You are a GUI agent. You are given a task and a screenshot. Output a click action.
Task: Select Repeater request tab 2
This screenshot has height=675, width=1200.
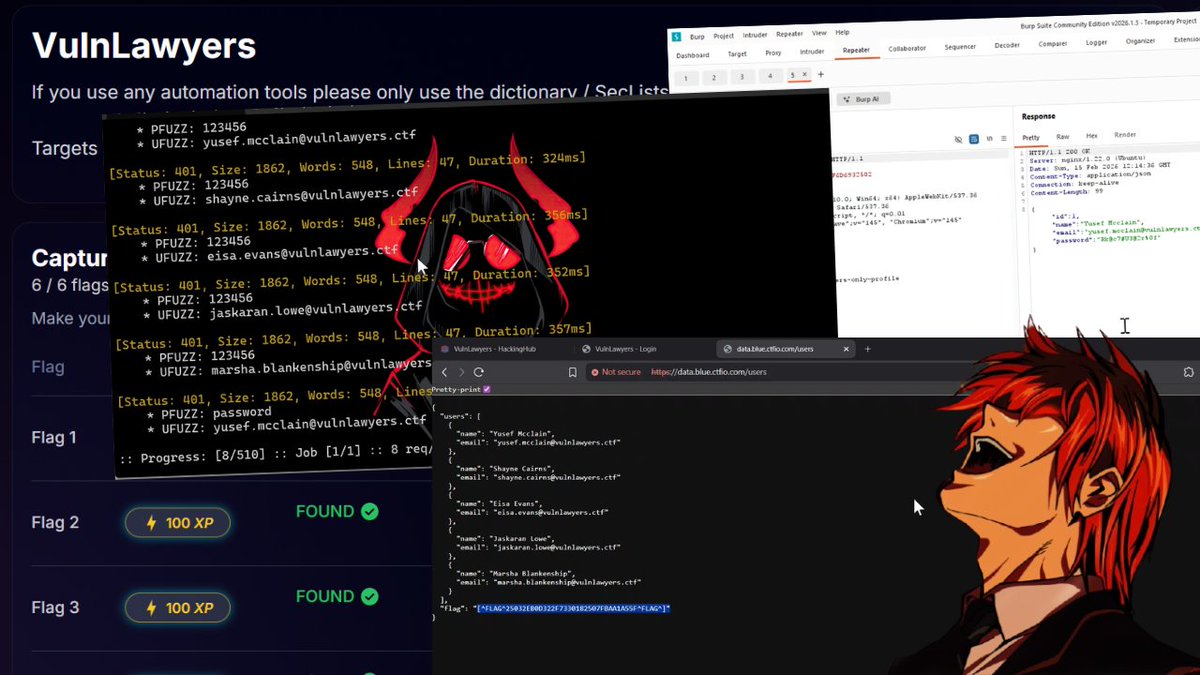point(714,77)
